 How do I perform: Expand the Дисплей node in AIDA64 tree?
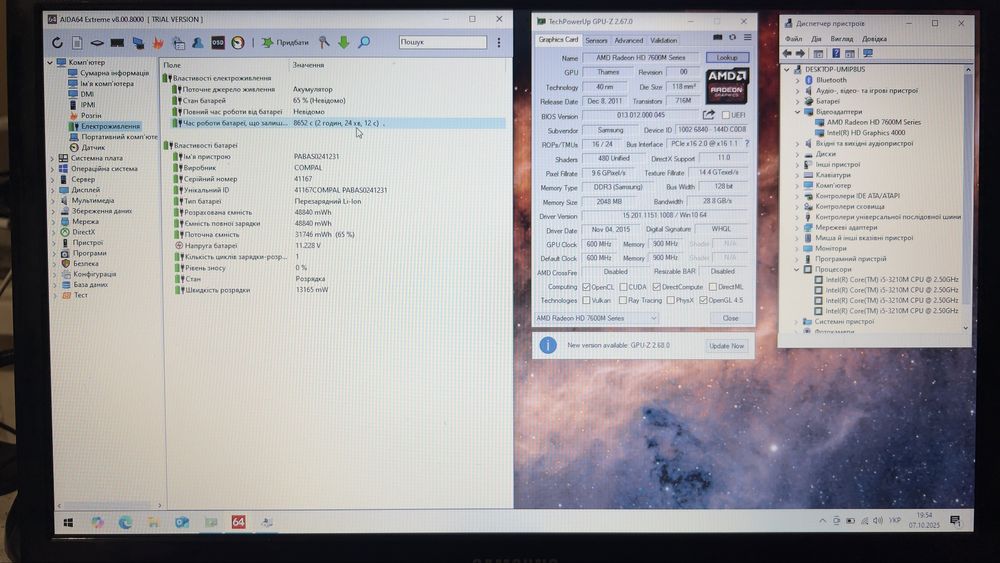(x=53, y=190)
